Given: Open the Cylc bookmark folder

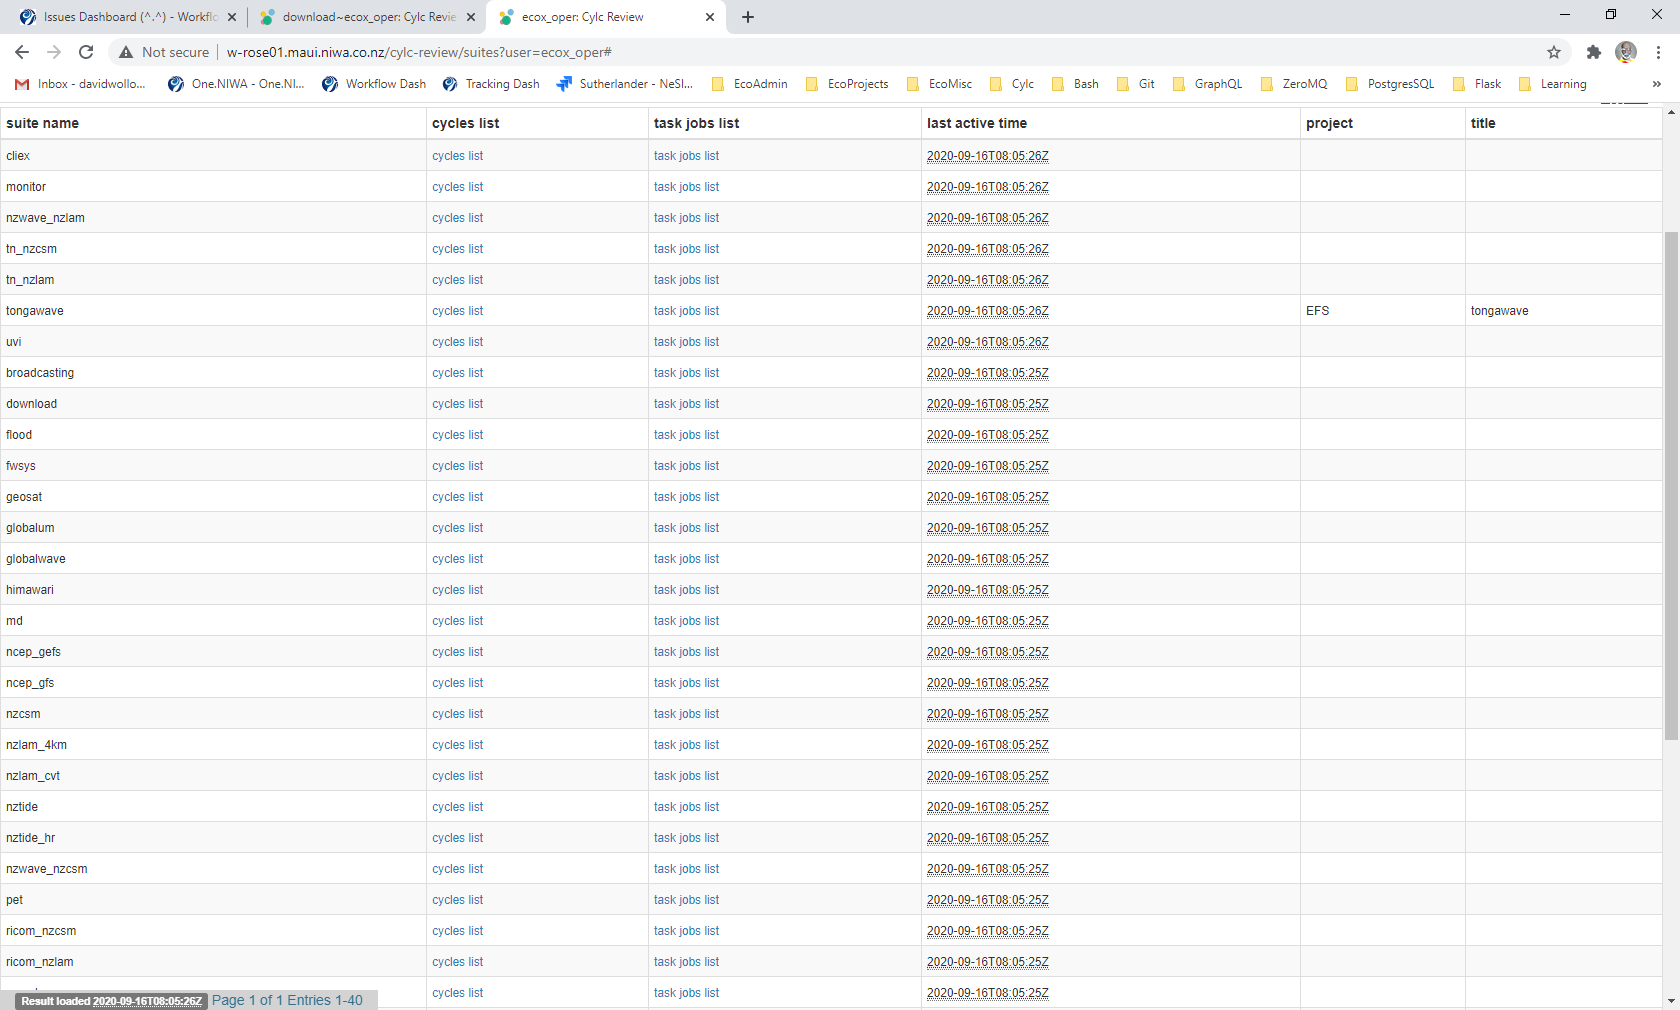Looking at the screenshot, I should 1011,84.
